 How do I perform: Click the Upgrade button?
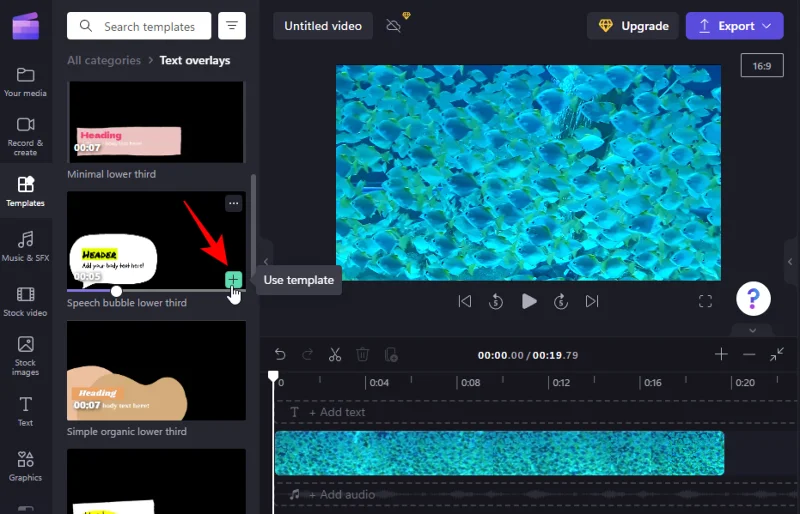coord(633,26)
